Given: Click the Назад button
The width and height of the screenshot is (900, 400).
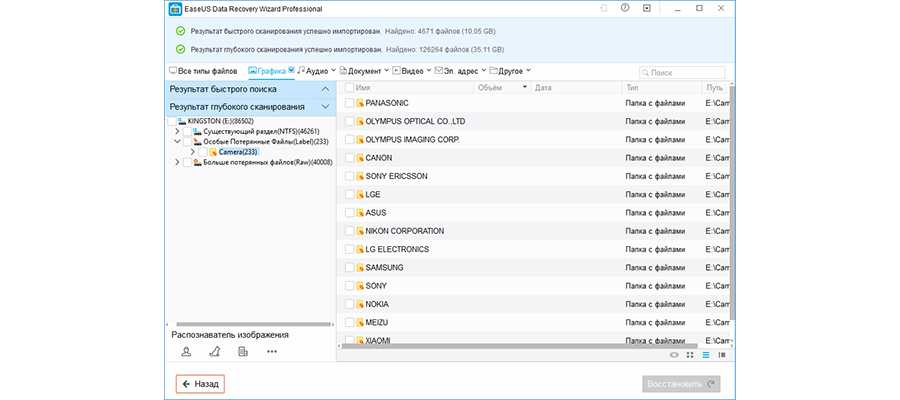Looking at the screenshot, I should (200, 383).
